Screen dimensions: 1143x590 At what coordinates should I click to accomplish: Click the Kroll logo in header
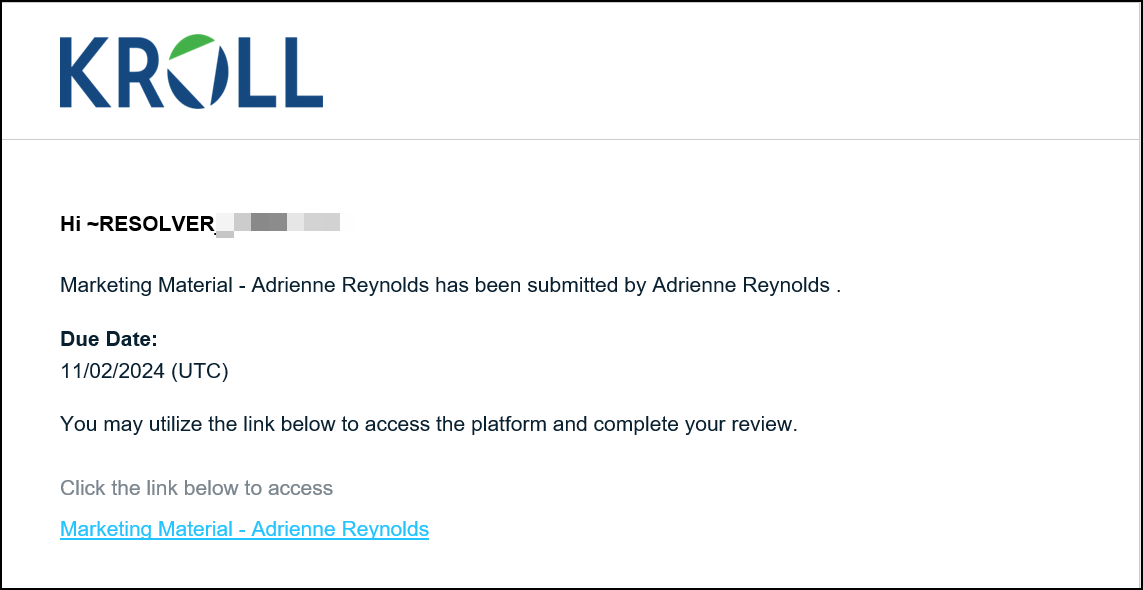click(x=191, y=72)
